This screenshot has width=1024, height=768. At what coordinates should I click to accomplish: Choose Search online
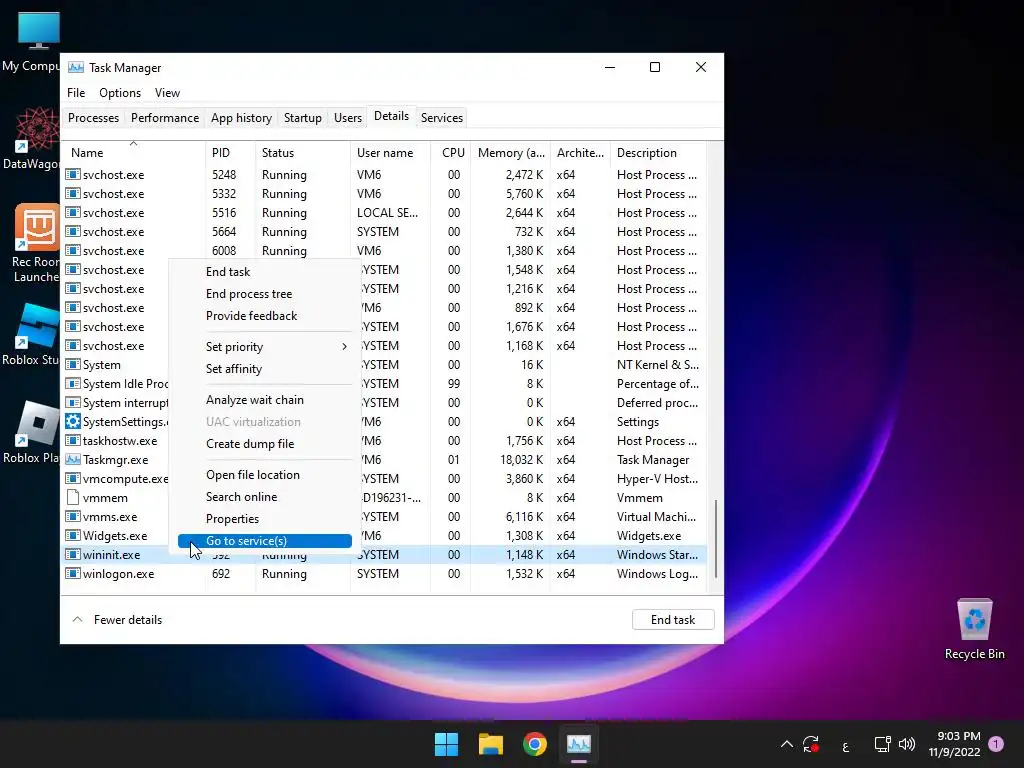click(x=264, y=496)
